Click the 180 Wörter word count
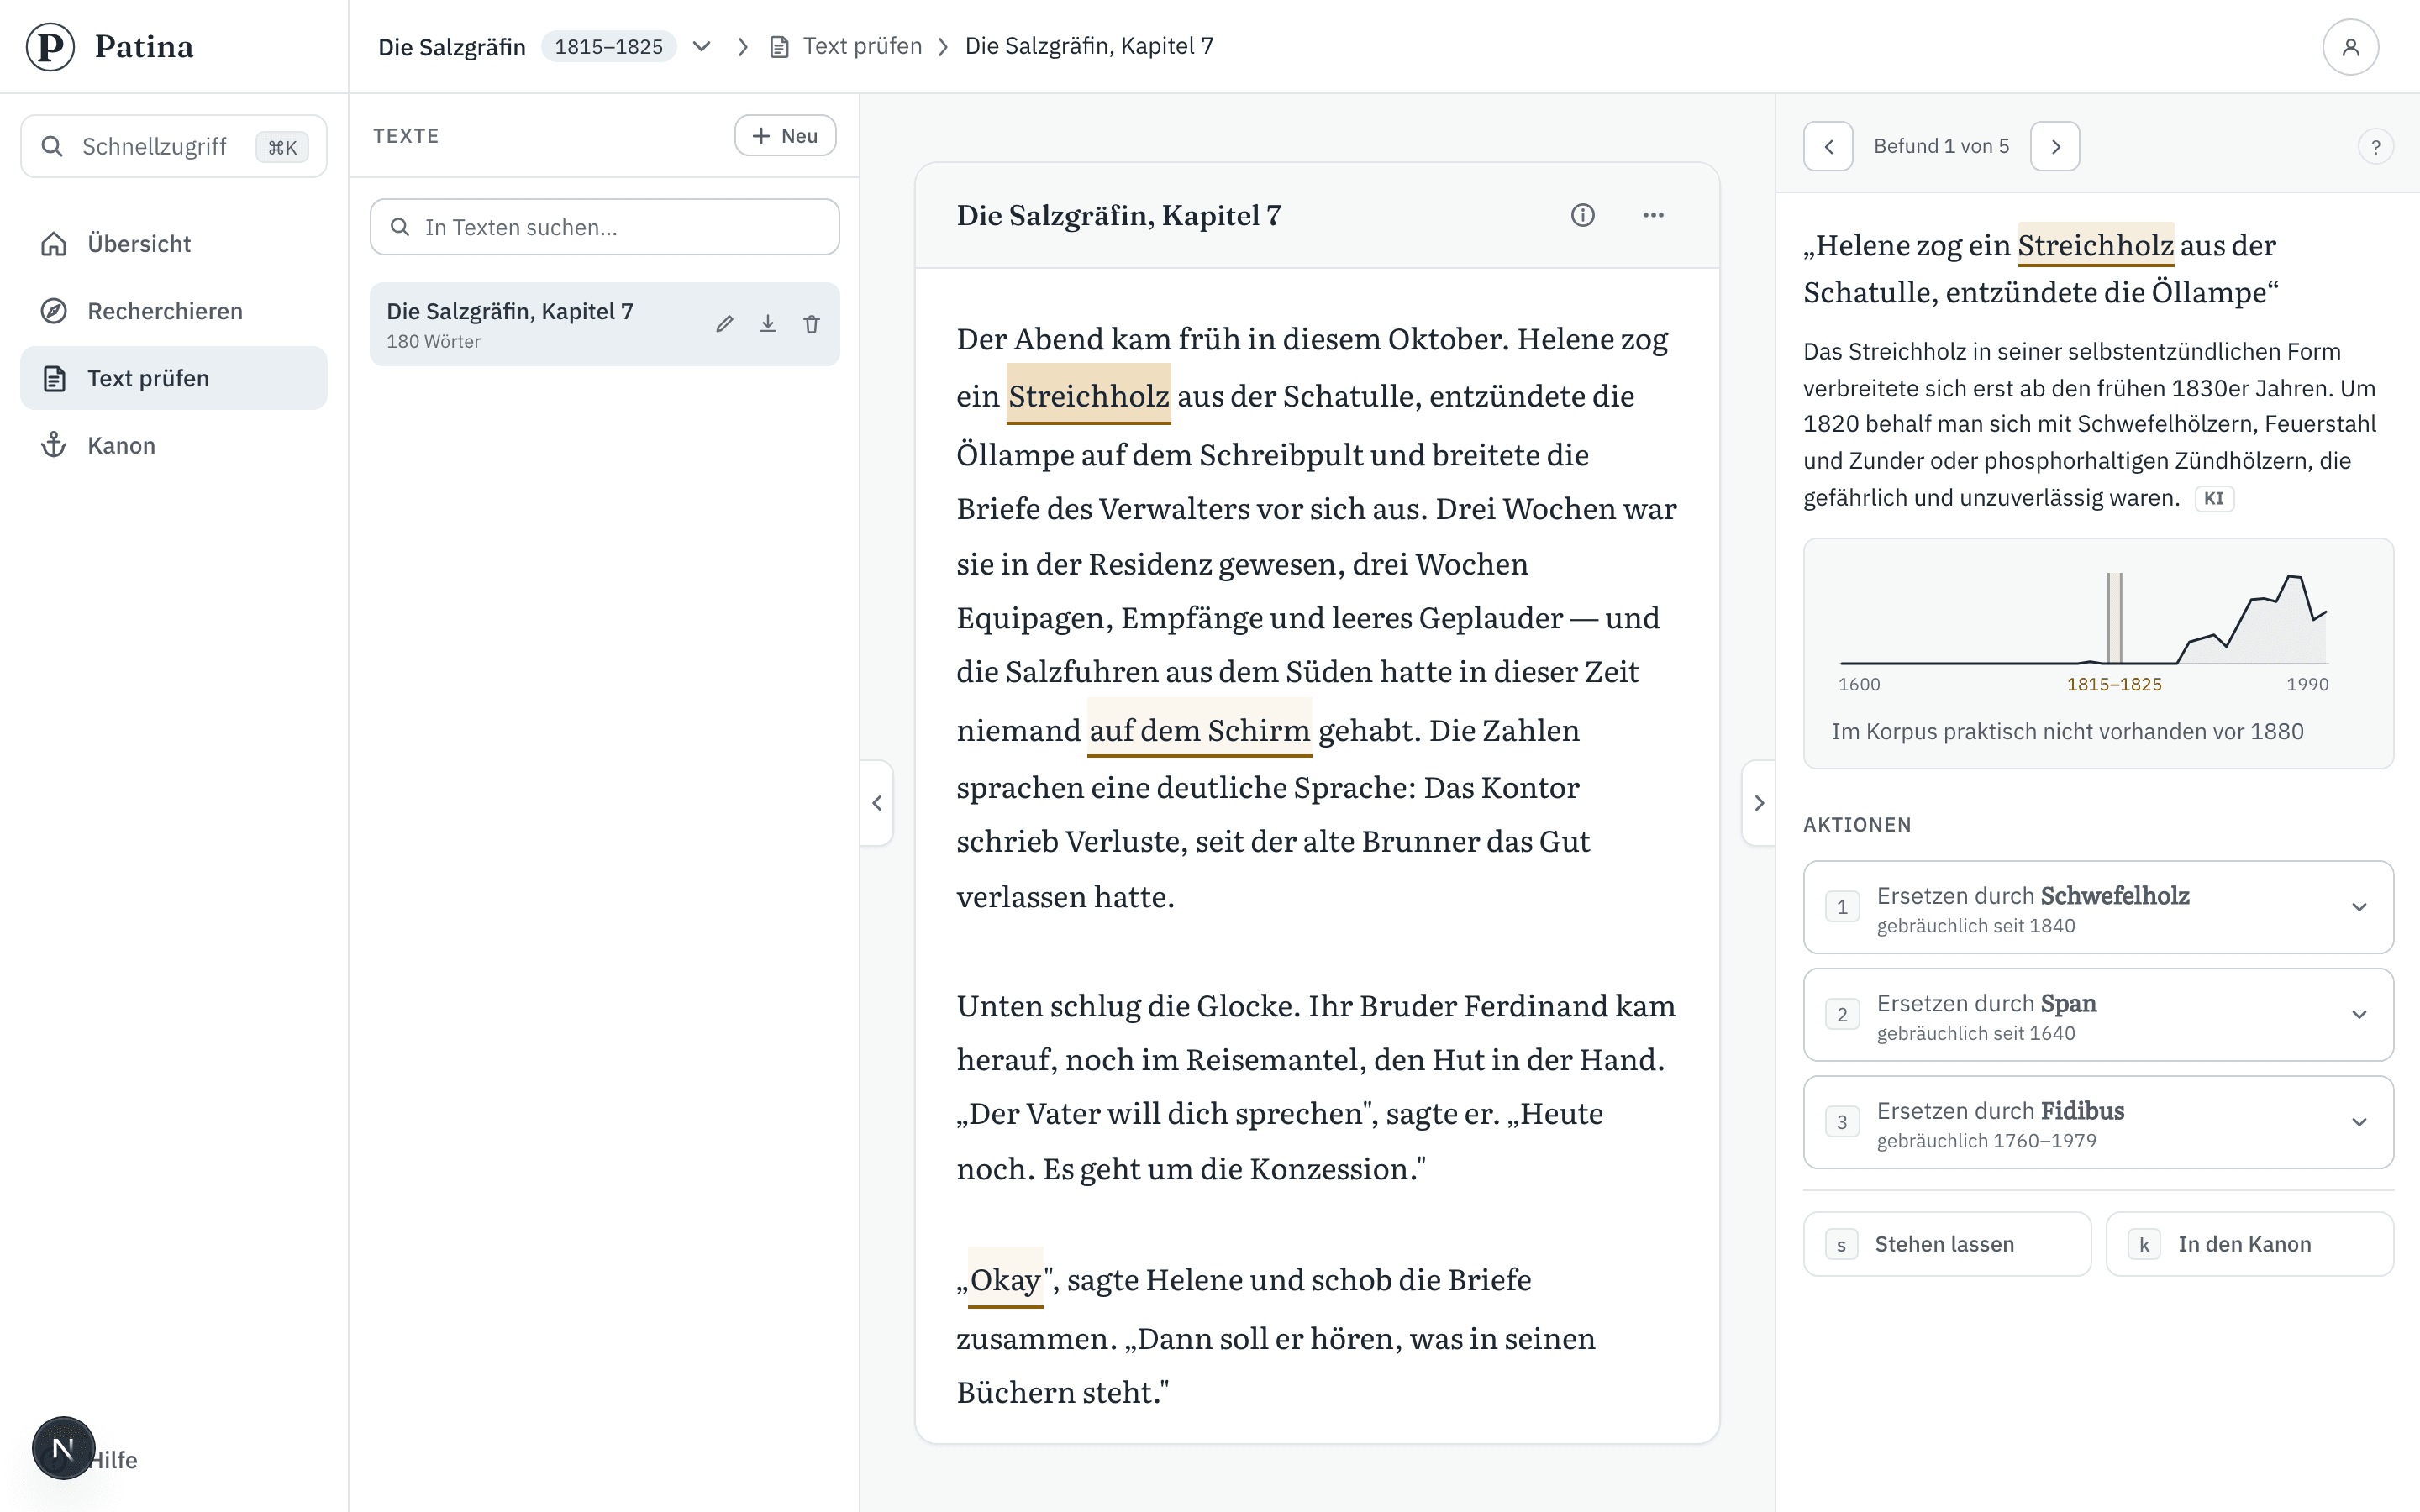This screenshot has height=1512, width=2420. pyautogui.click(x=433, y=341)
